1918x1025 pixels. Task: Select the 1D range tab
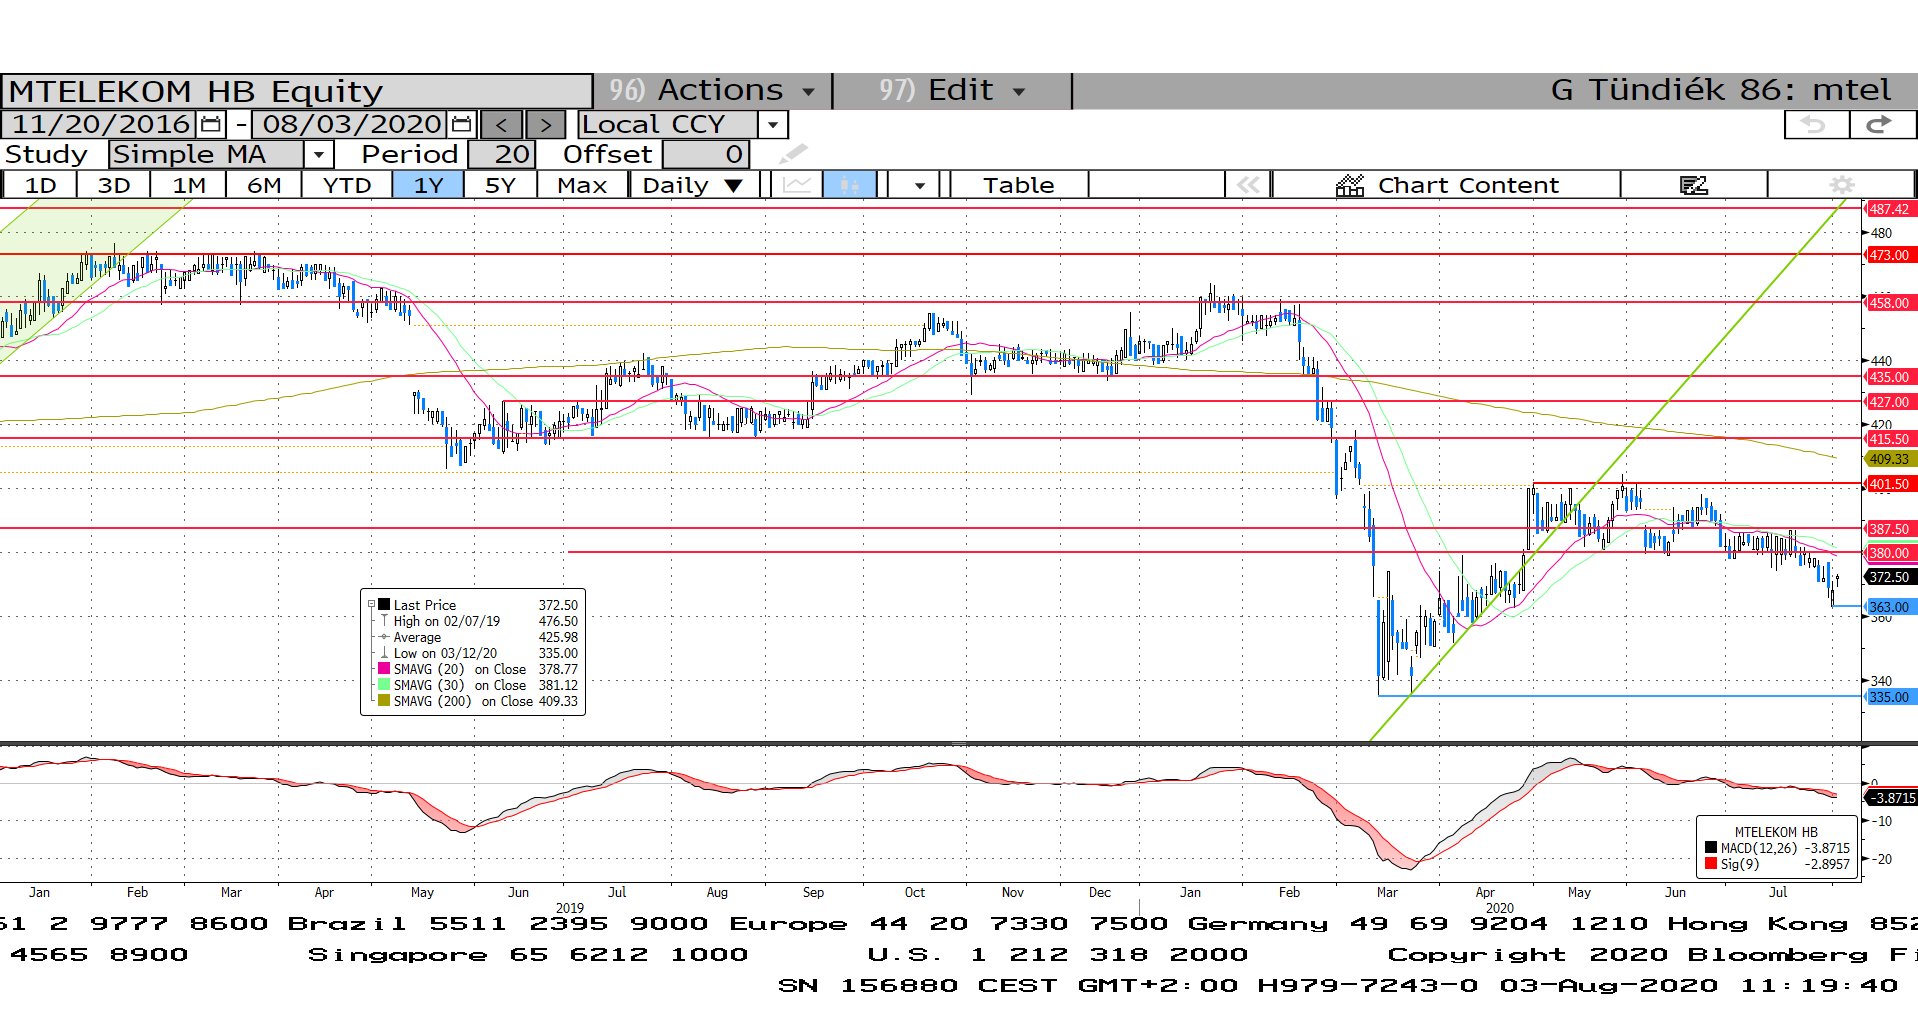[x=40, y=185]
